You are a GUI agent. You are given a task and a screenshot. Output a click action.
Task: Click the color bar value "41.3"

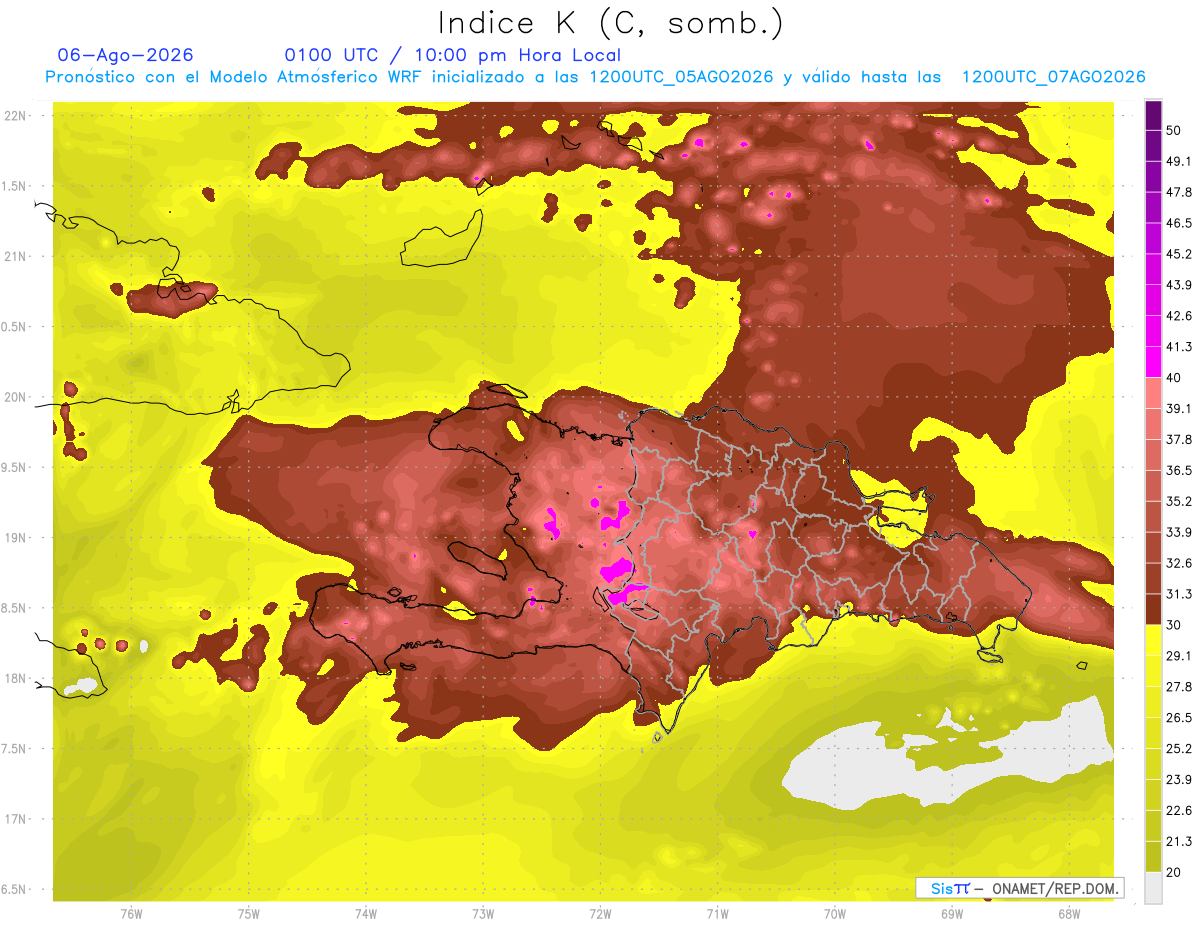[x=1178, y=347]
